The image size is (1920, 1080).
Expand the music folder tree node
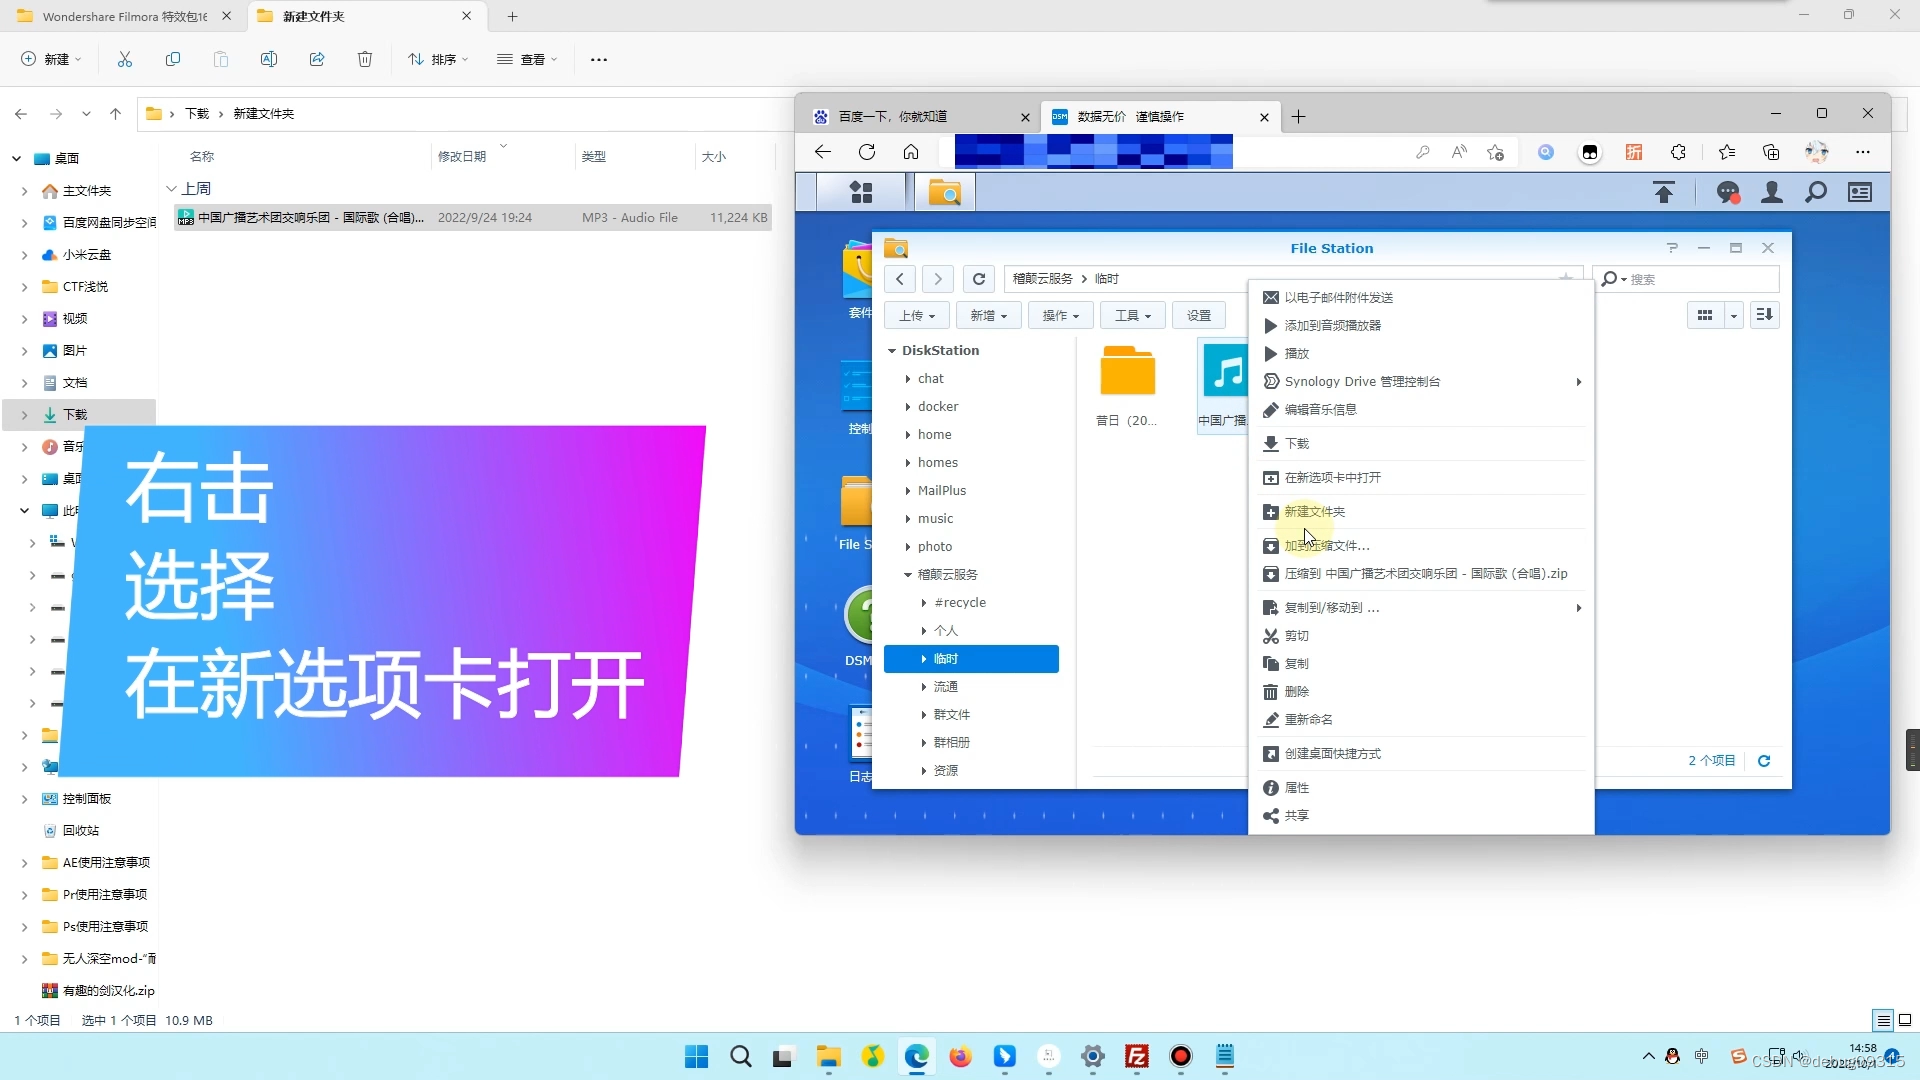click(x=908, y=519)
